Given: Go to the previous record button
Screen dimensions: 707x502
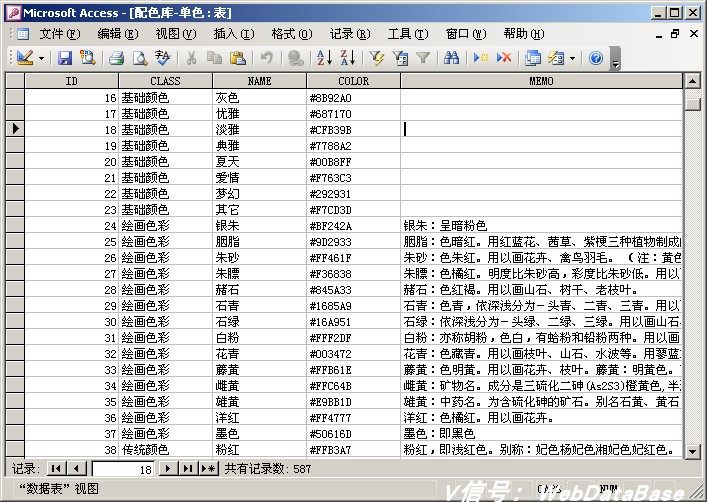Looking at the screenshot, I should click(76, 469).
